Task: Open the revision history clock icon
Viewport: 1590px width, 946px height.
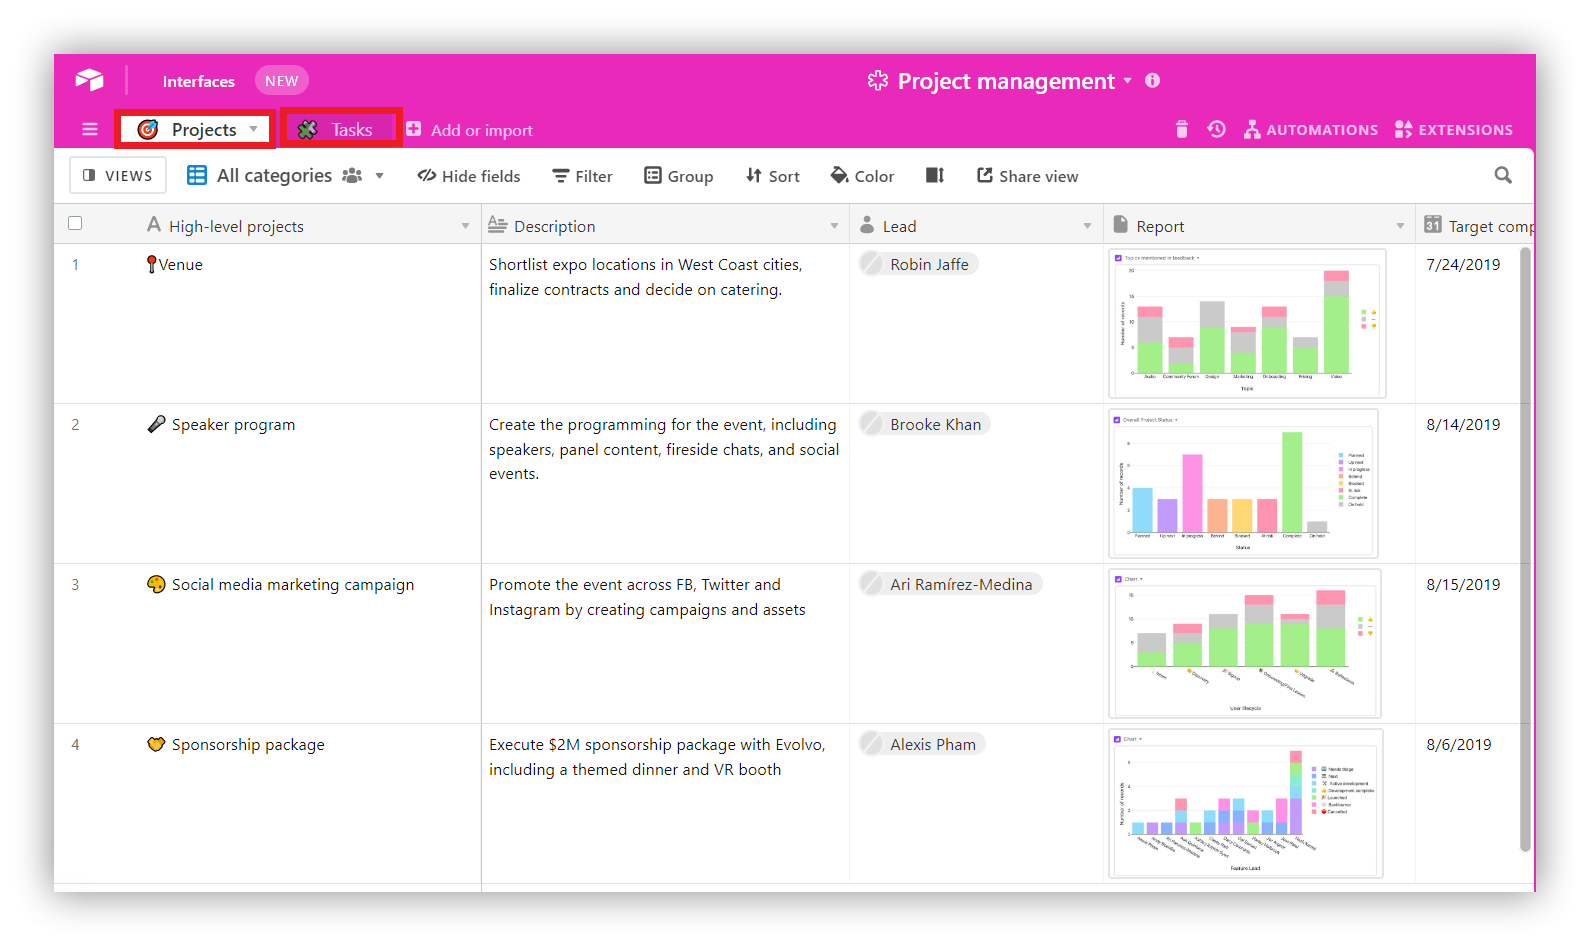Action: click(1216, 129)
